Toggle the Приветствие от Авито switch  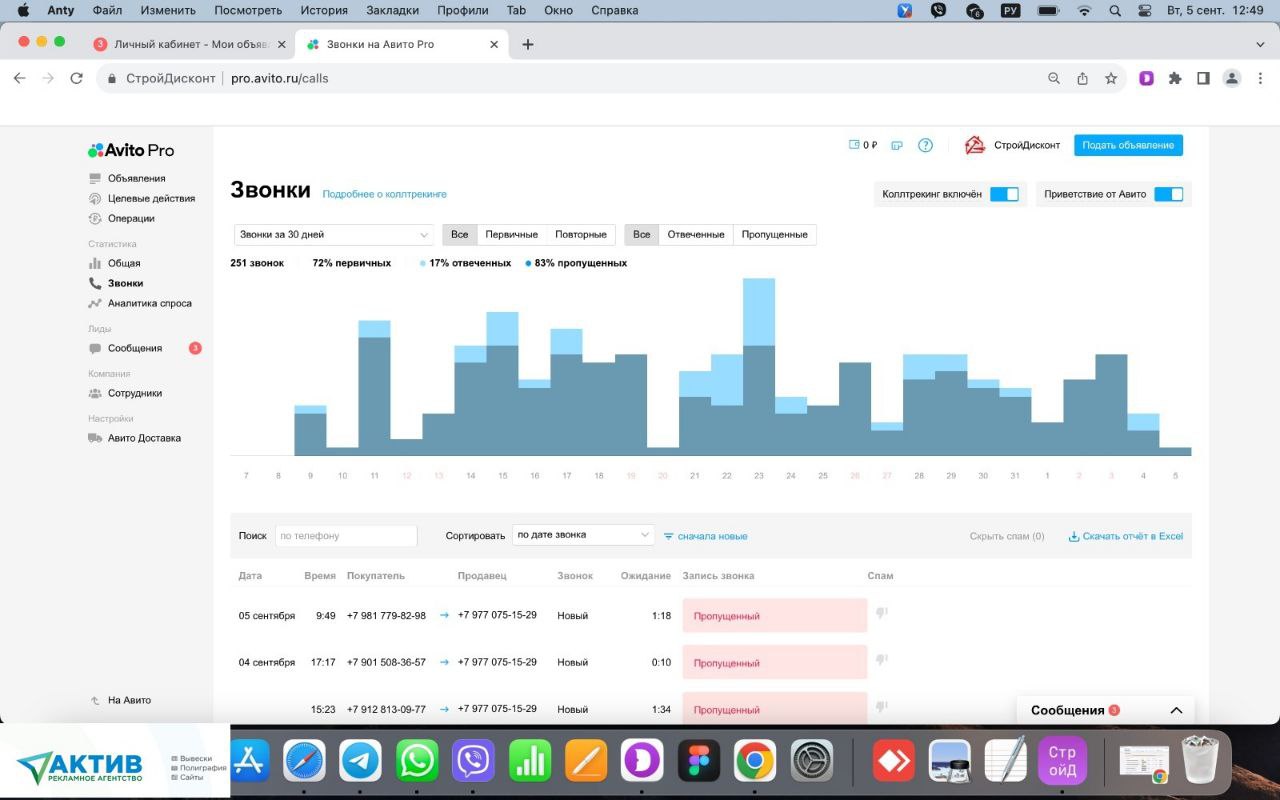tap(1168, 194)
